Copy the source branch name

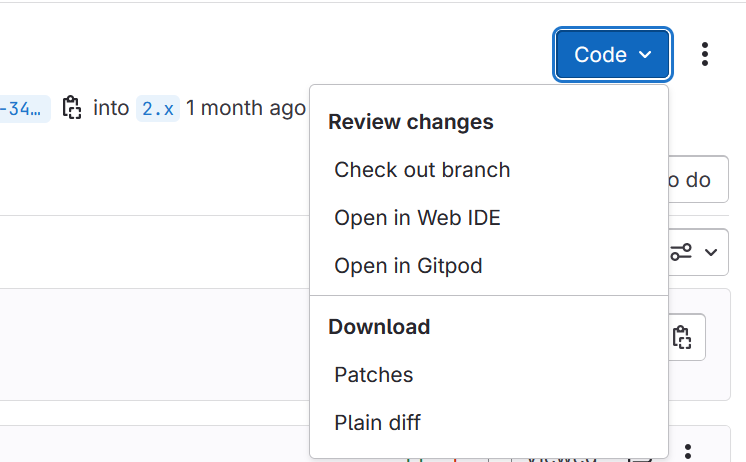[71, 108]
